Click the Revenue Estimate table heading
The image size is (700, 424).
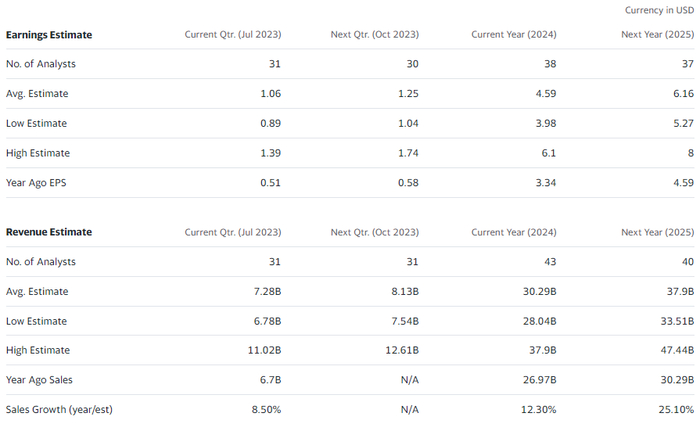click(x=49, y=232)
